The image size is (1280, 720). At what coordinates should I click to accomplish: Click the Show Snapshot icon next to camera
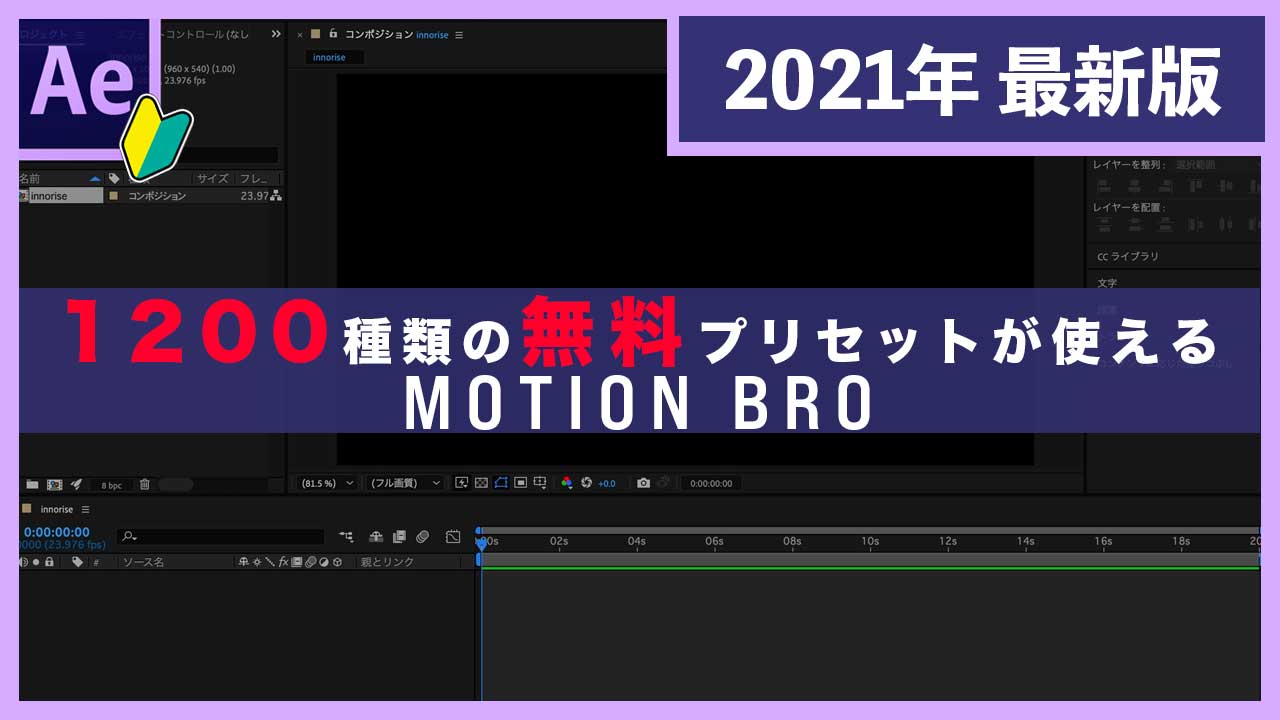pos(663,482)
